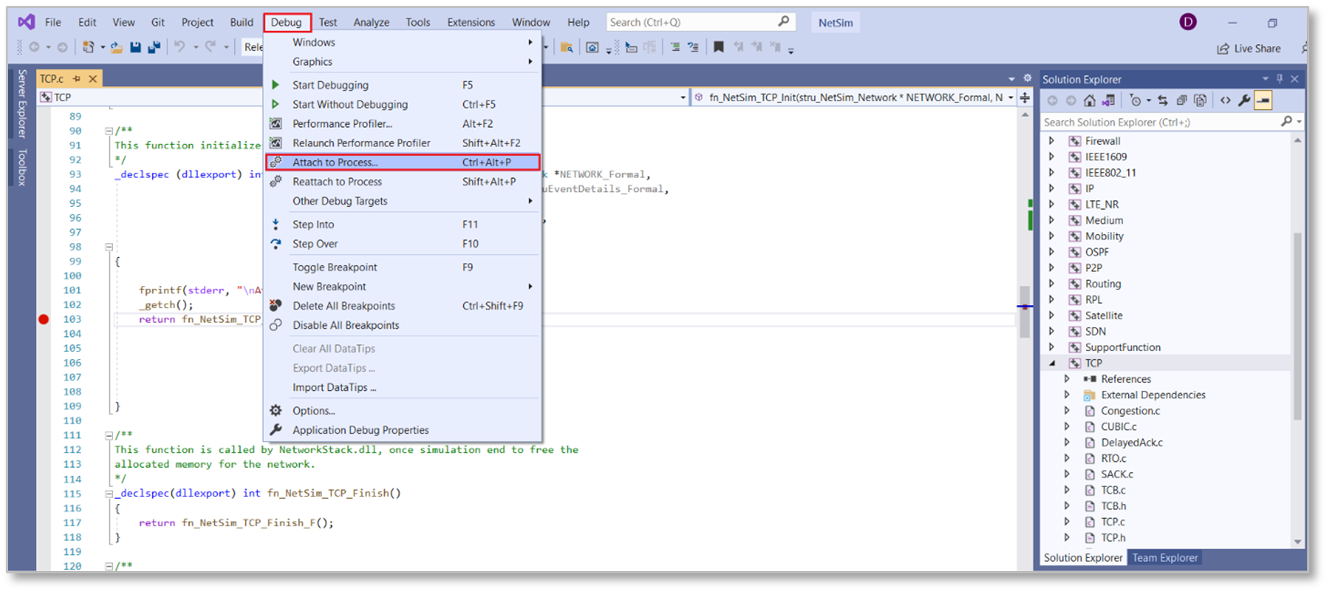The height and width of the screenshot is (592, 1328).
Task: Click Application Debug Properties entry
Action: pos(402,430)
